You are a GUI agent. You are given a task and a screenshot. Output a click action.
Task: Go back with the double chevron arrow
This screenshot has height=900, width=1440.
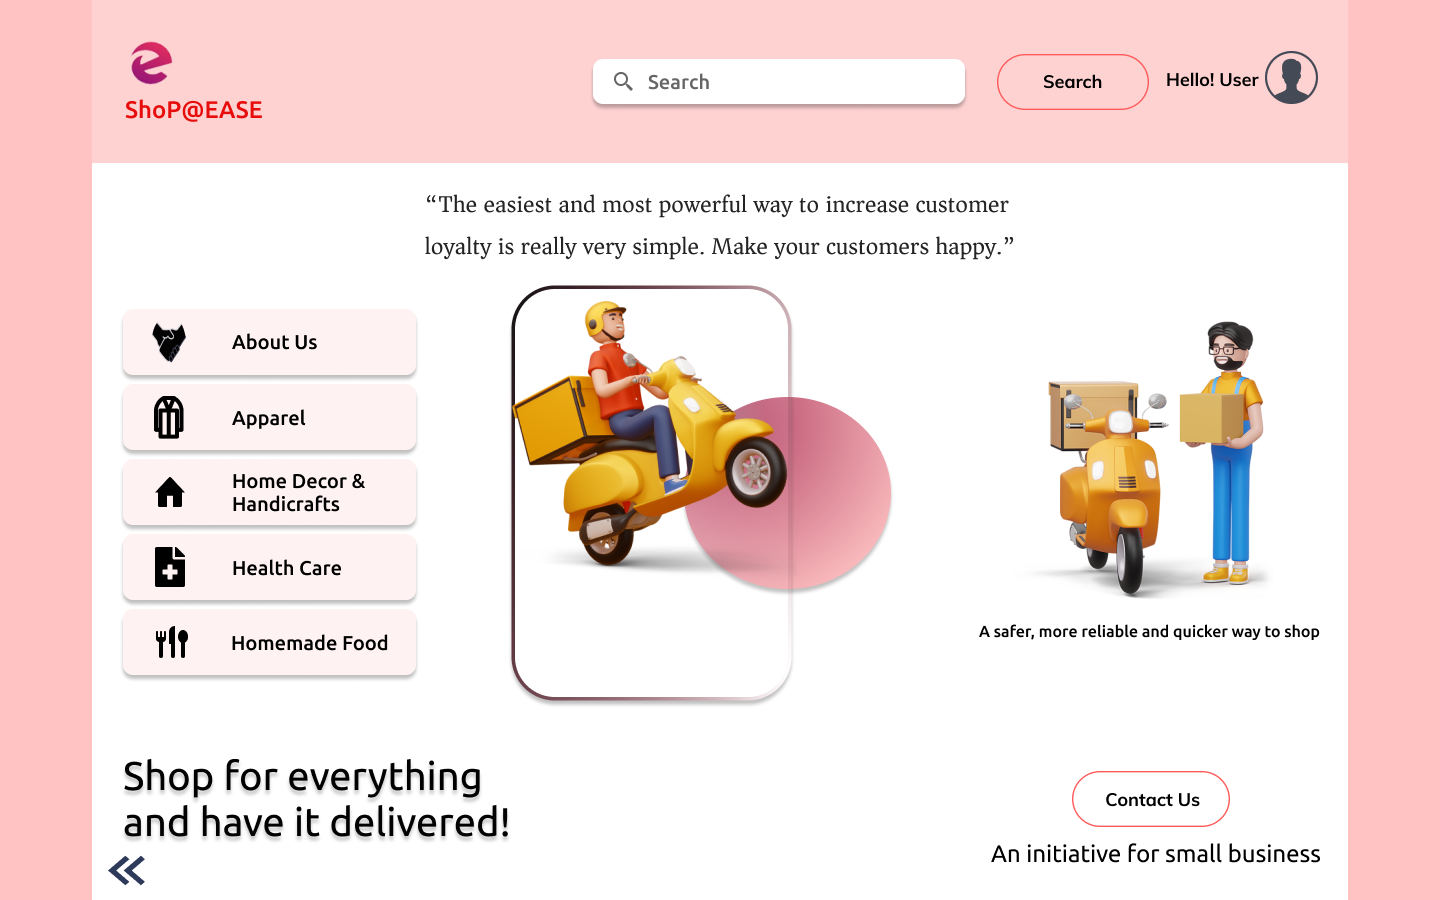tap(127, 871)
